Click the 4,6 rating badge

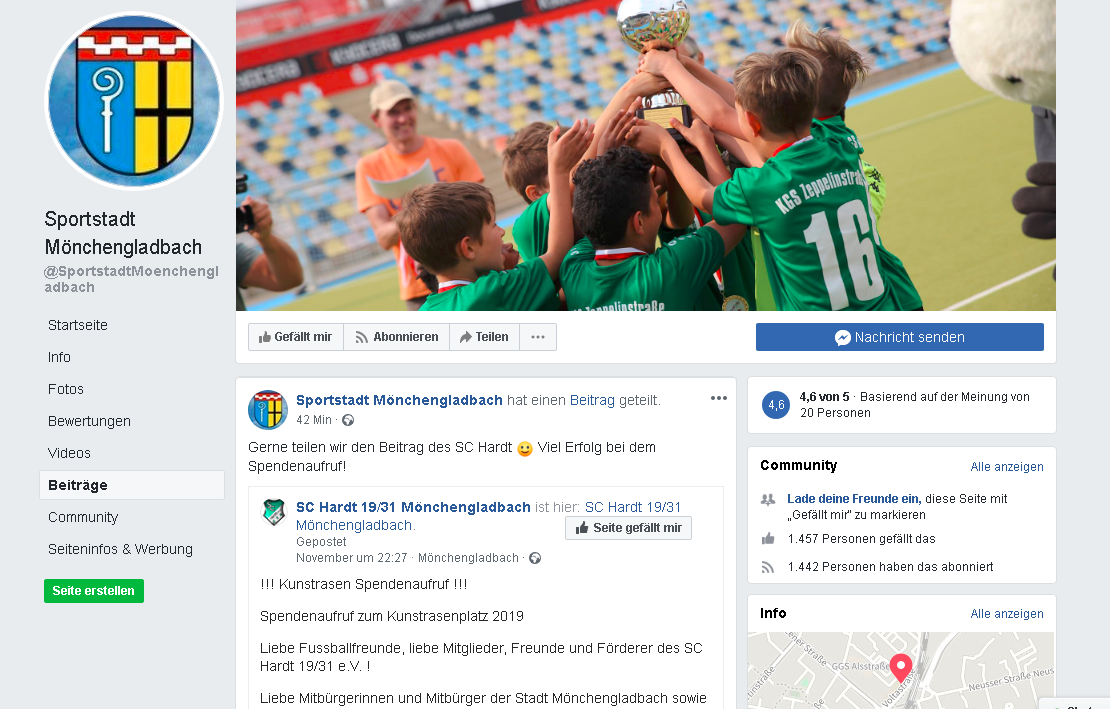pos(776,405)
